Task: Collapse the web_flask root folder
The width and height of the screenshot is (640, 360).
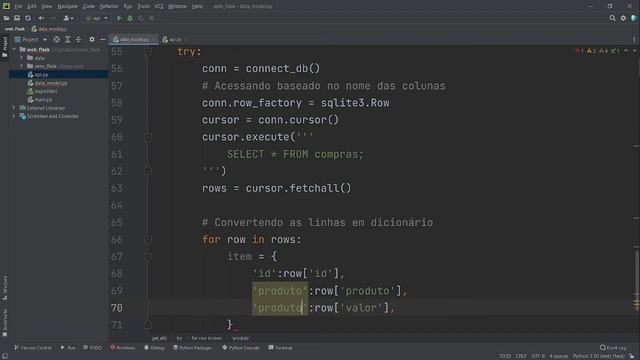Action: [x=14, y=49]
